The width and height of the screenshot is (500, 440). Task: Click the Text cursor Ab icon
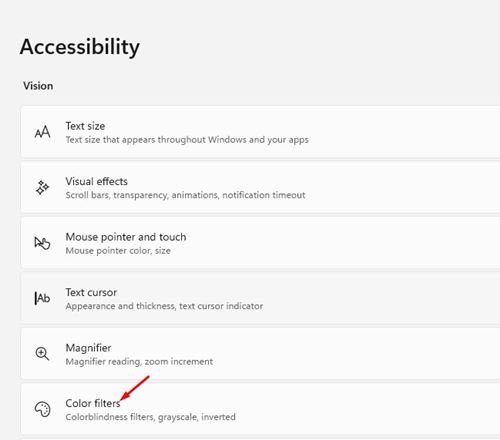tap(42, 298)
